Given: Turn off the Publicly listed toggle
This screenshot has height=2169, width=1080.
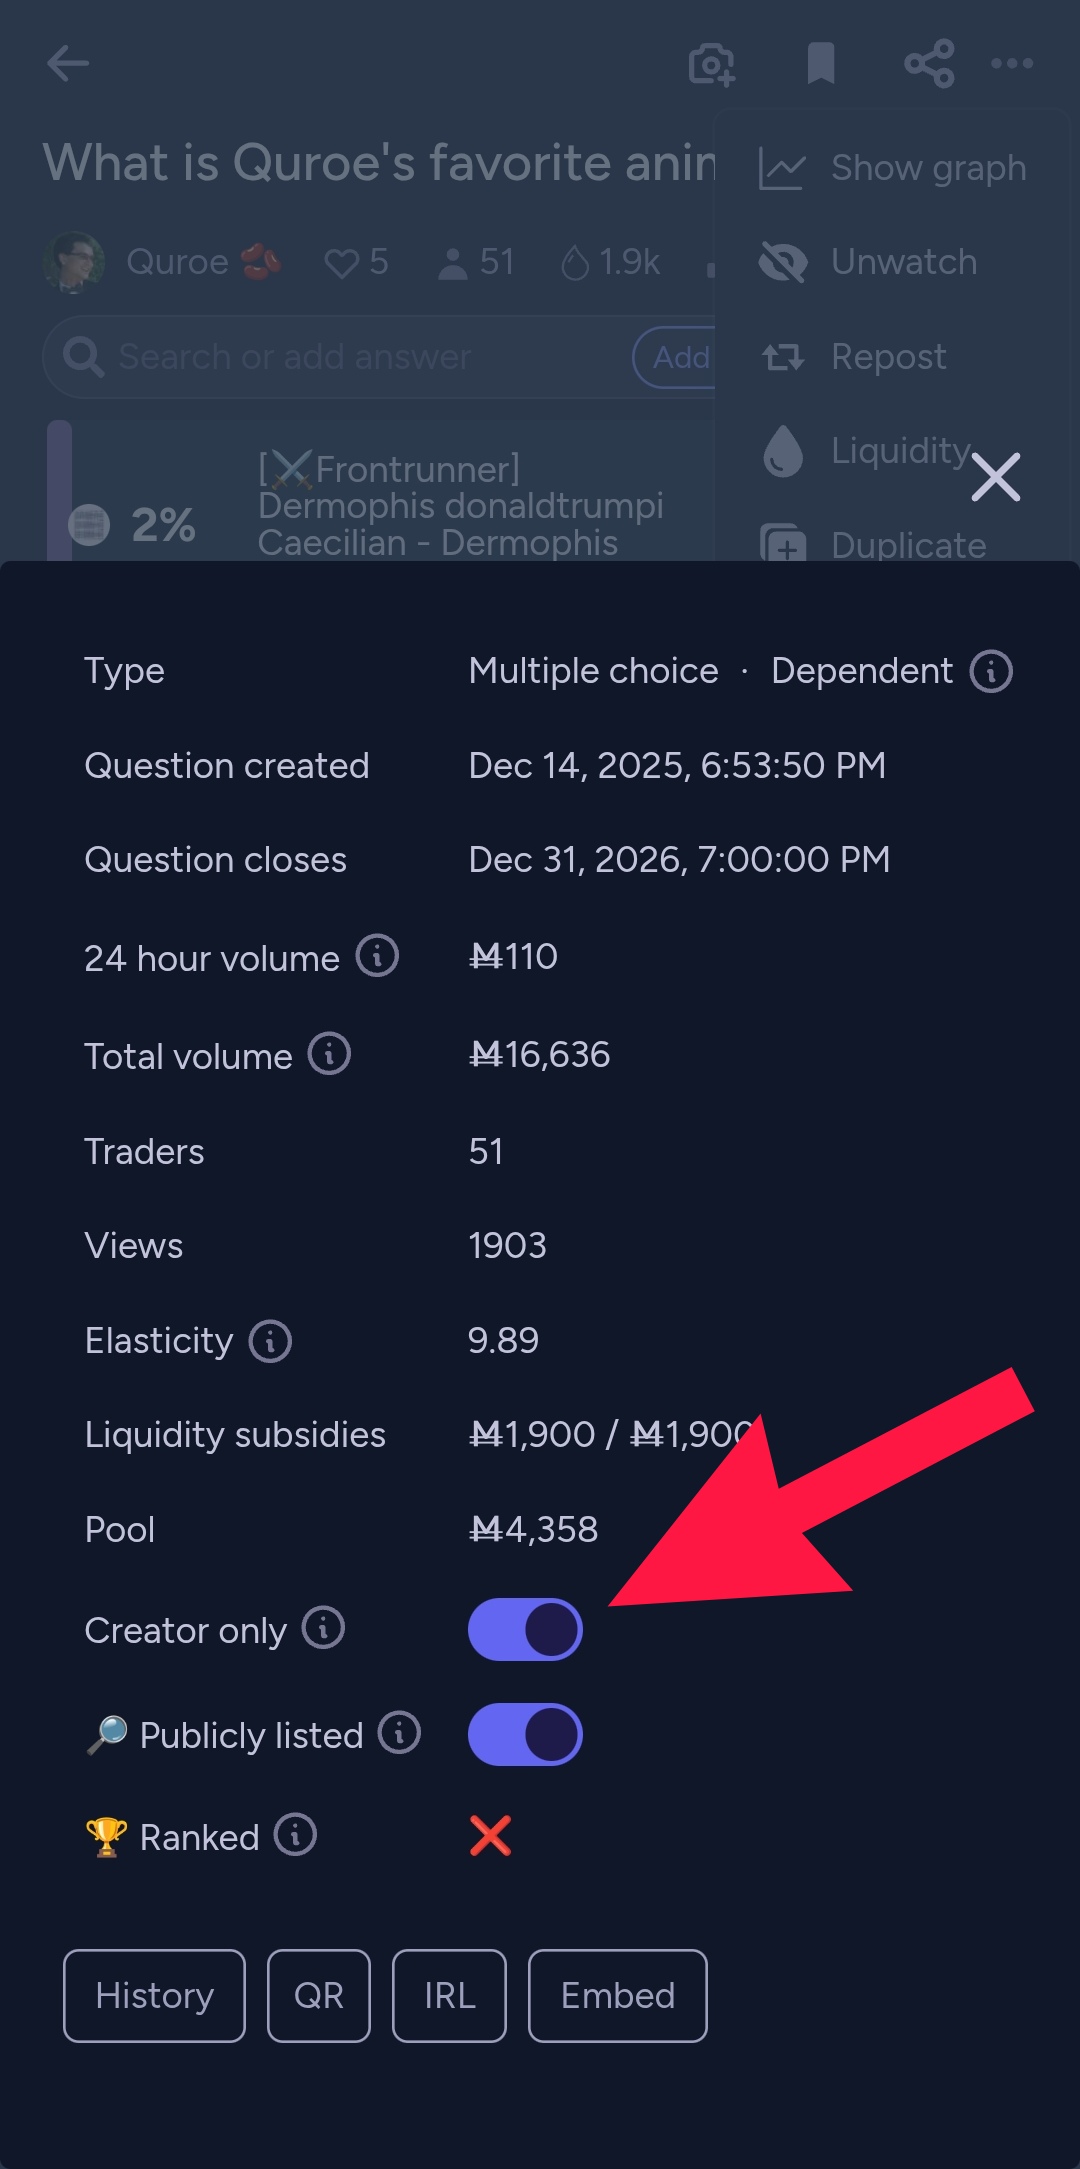Looking at the screenshot, I should click(x=525, y=1734).
